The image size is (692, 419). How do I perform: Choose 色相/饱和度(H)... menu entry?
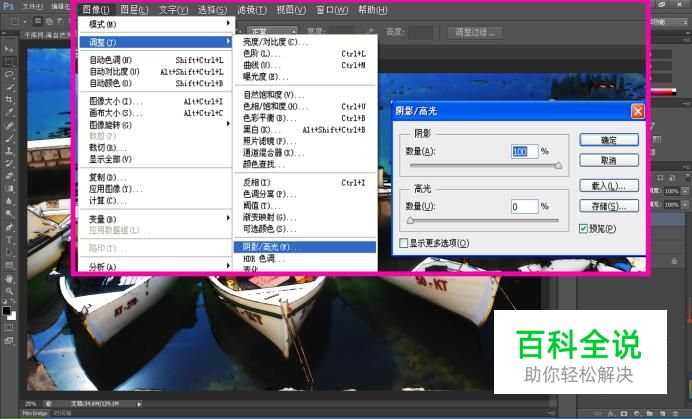tap(305, 106)
